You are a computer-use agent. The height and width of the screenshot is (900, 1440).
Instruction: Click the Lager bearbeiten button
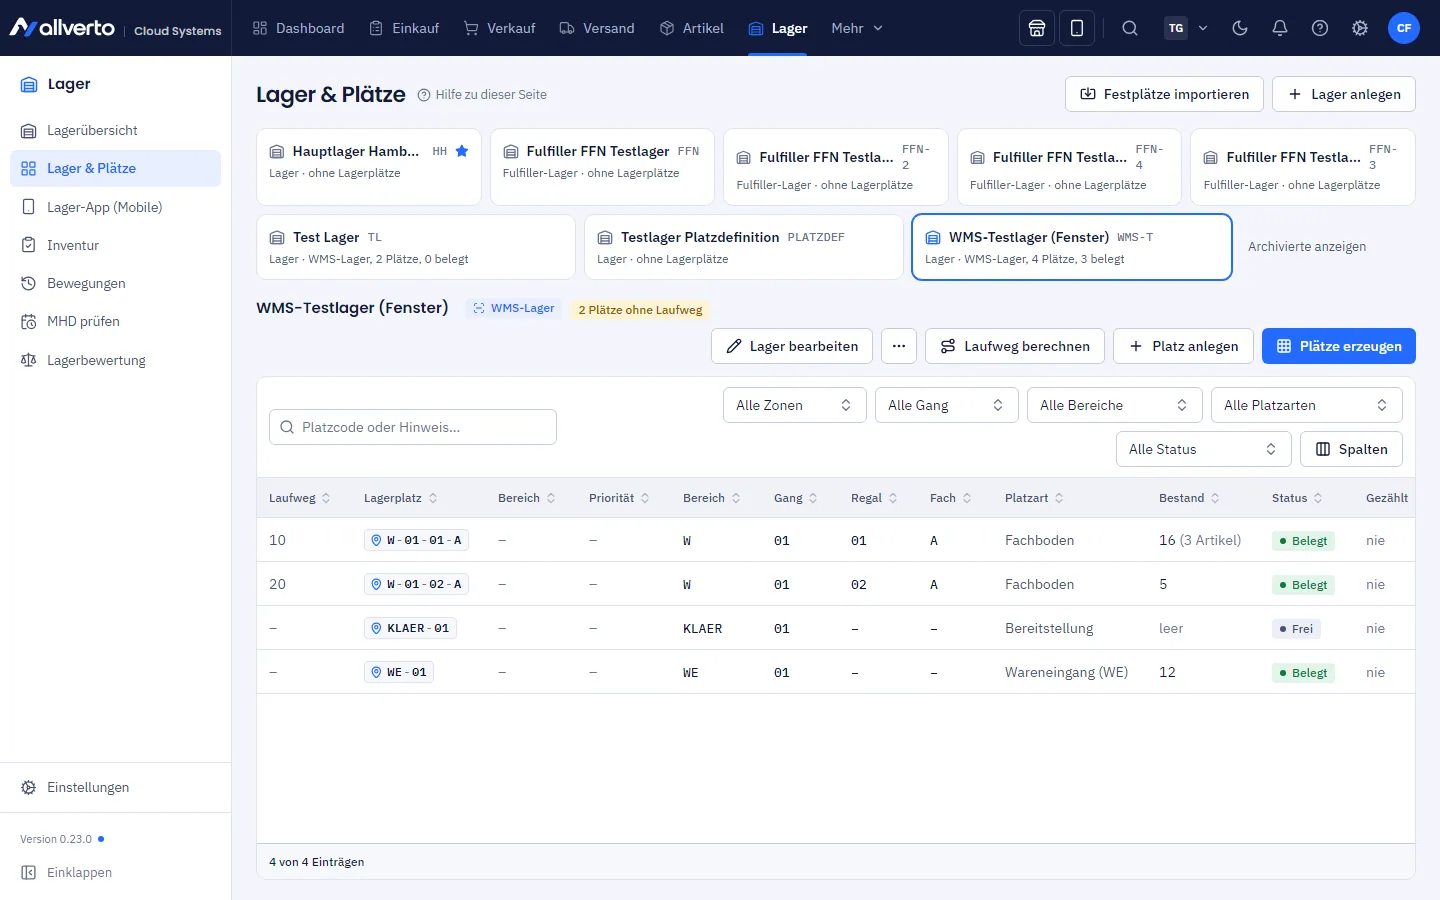[x=792, y=346]
